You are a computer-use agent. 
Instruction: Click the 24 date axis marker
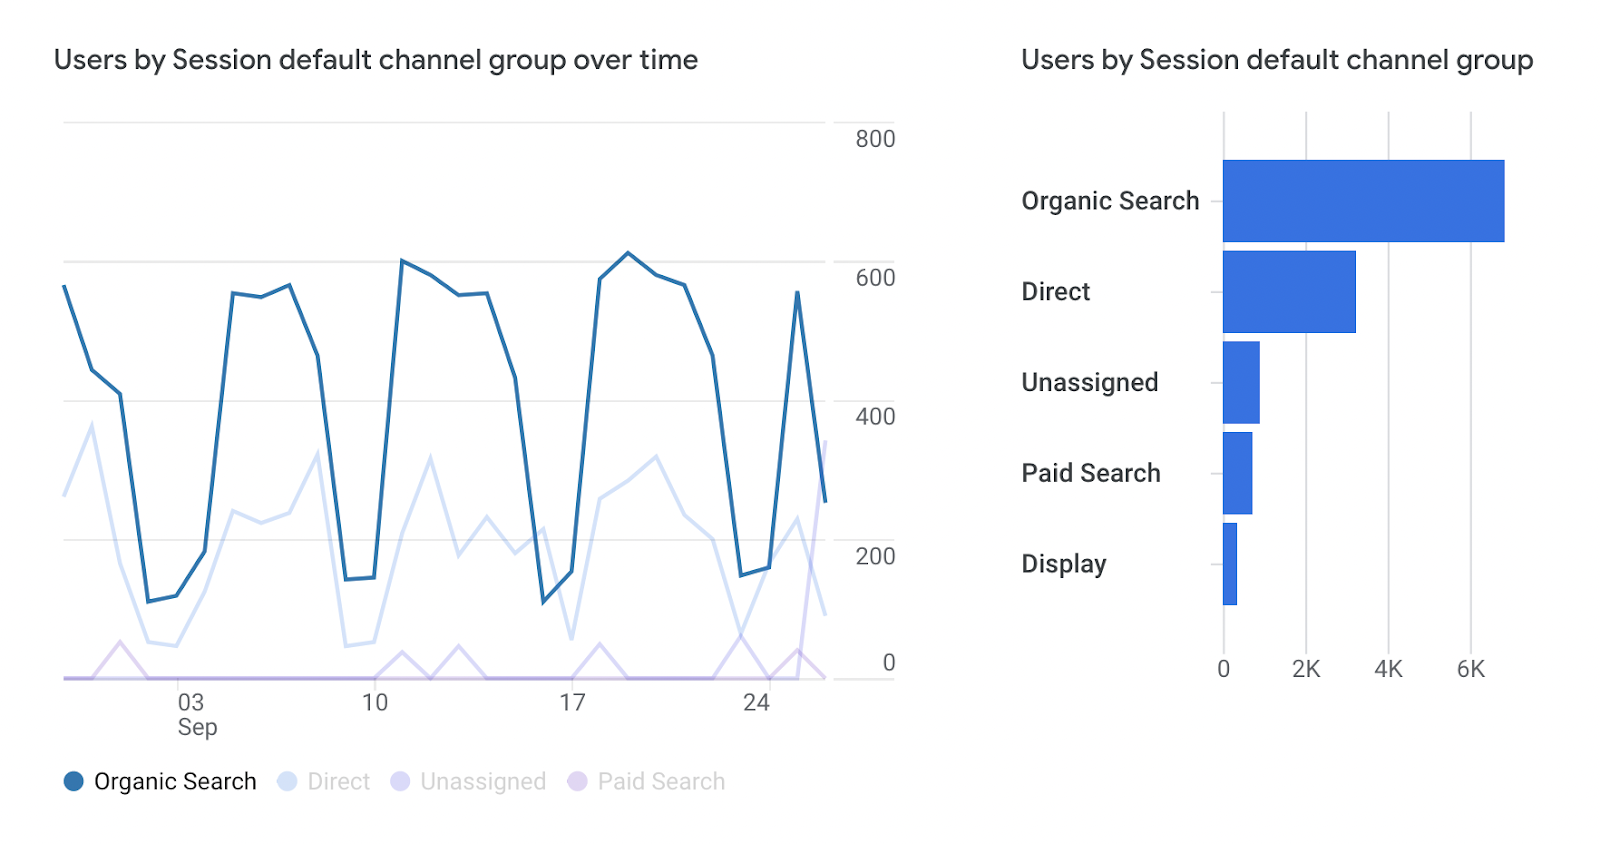[756, 703]
